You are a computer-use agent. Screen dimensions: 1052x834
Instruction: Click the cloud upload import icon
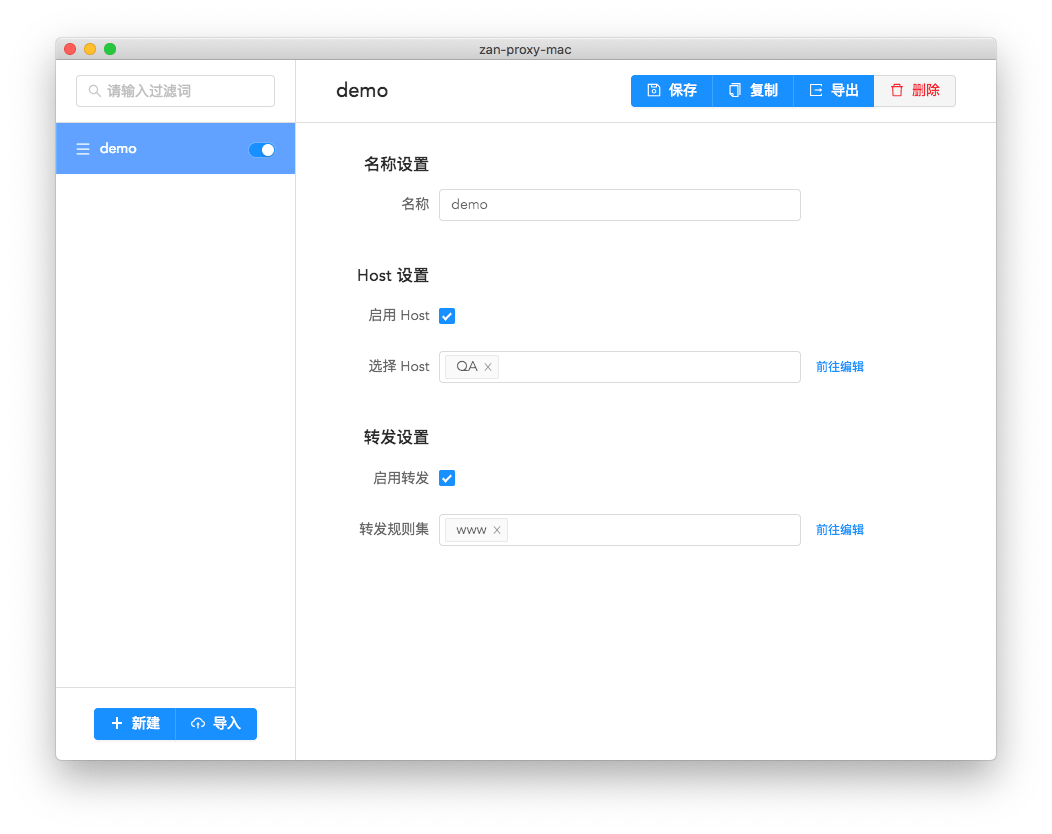click(198, 723)
